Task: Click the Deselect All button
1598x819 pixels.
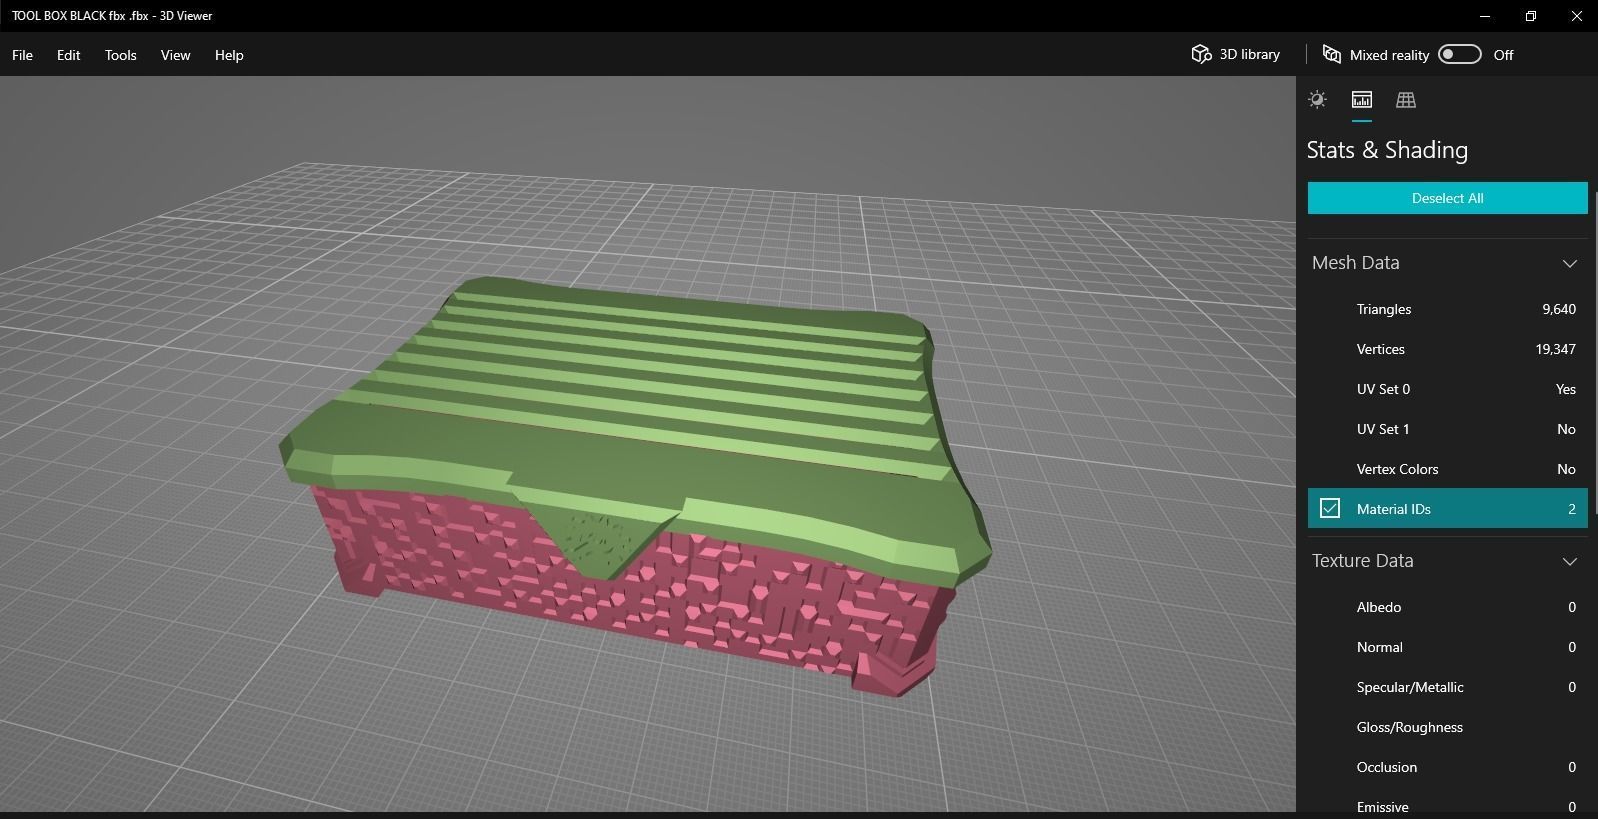Action: (1447, 198)
